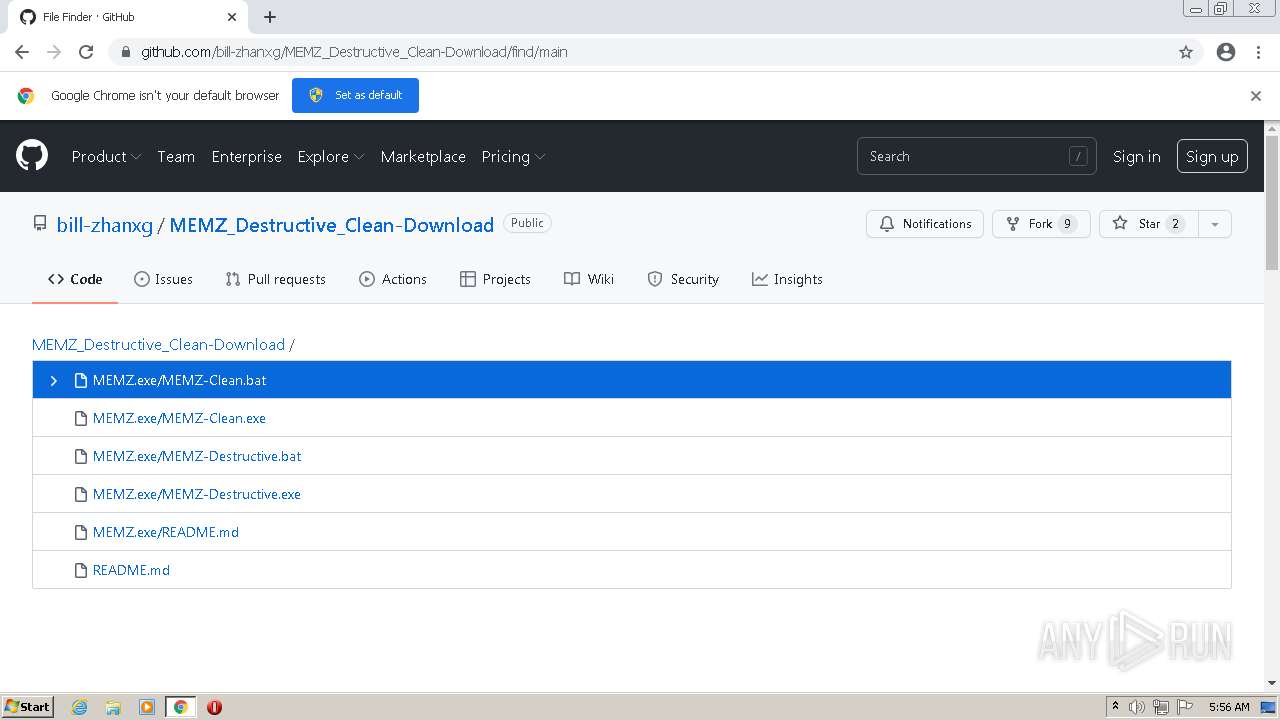Open Internet Explorer from taskbar
Screen dimensions: 1280x720
79,707
